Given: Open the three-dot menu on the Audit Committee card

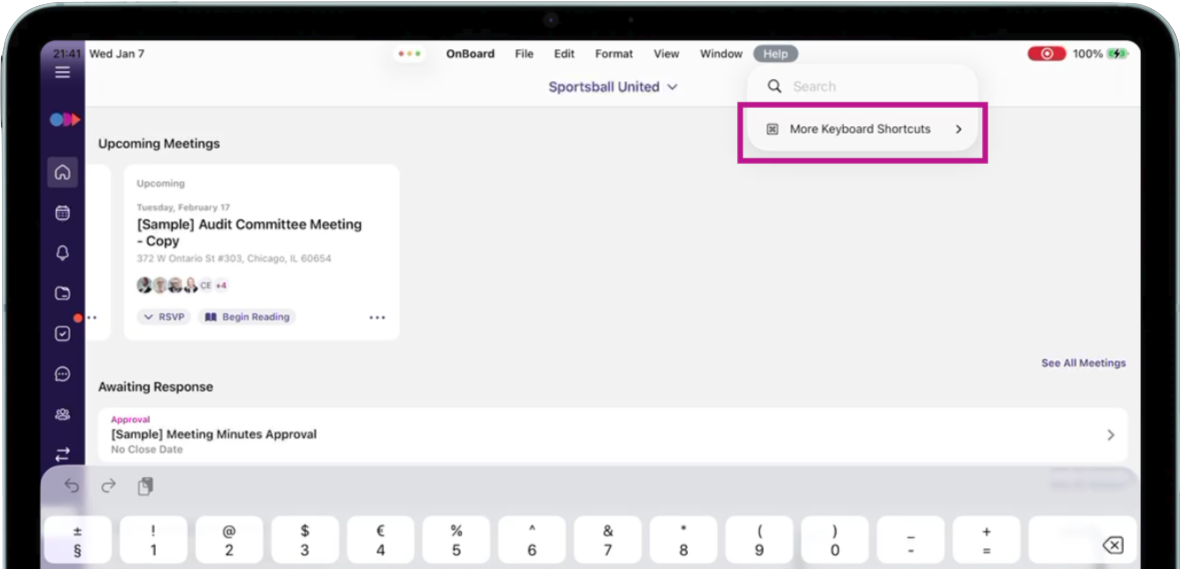Looking at the screenshot, I should point(377,318).
